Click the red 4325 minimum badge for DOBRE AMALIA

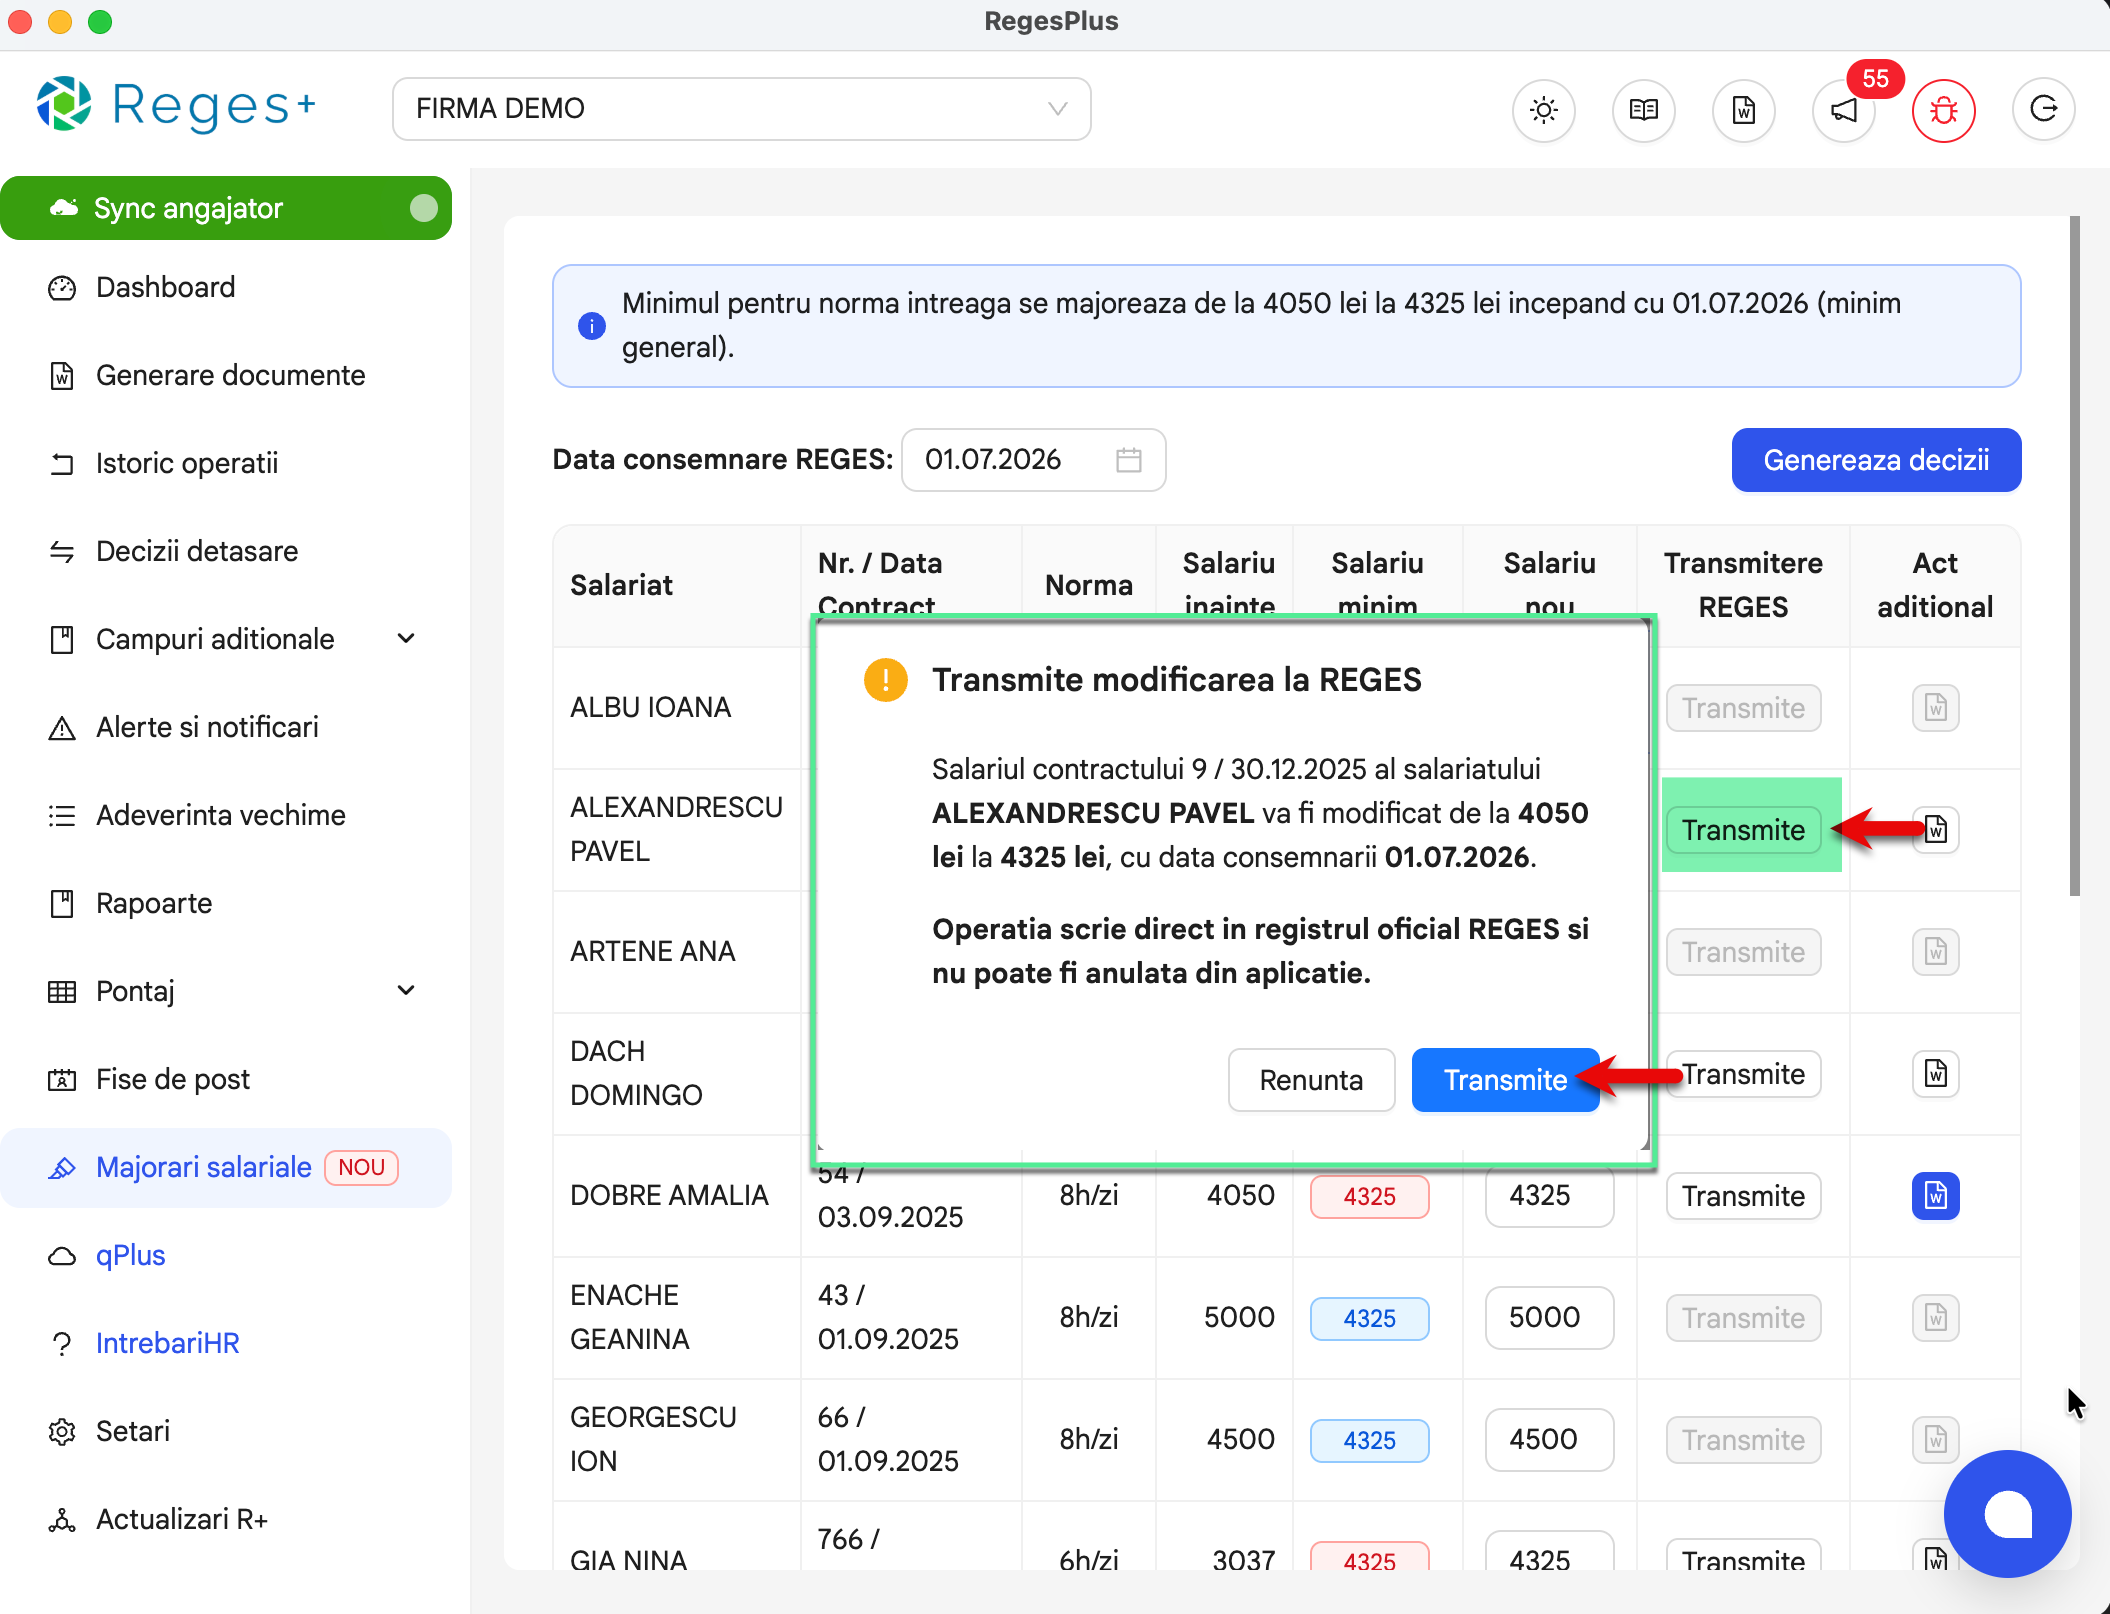click(x=1369, y=1196)
